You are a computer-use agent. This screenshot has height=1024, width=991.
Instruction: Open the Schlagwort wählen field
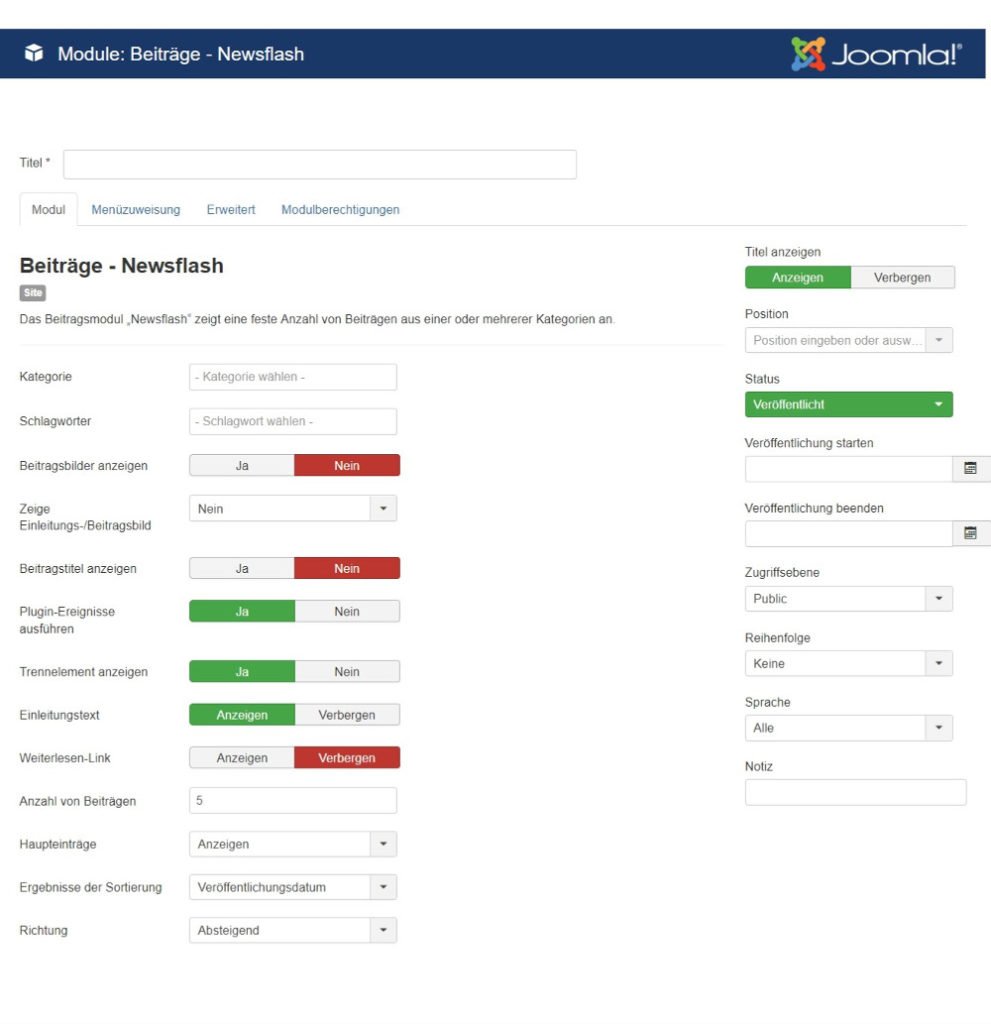coord(293,421)
